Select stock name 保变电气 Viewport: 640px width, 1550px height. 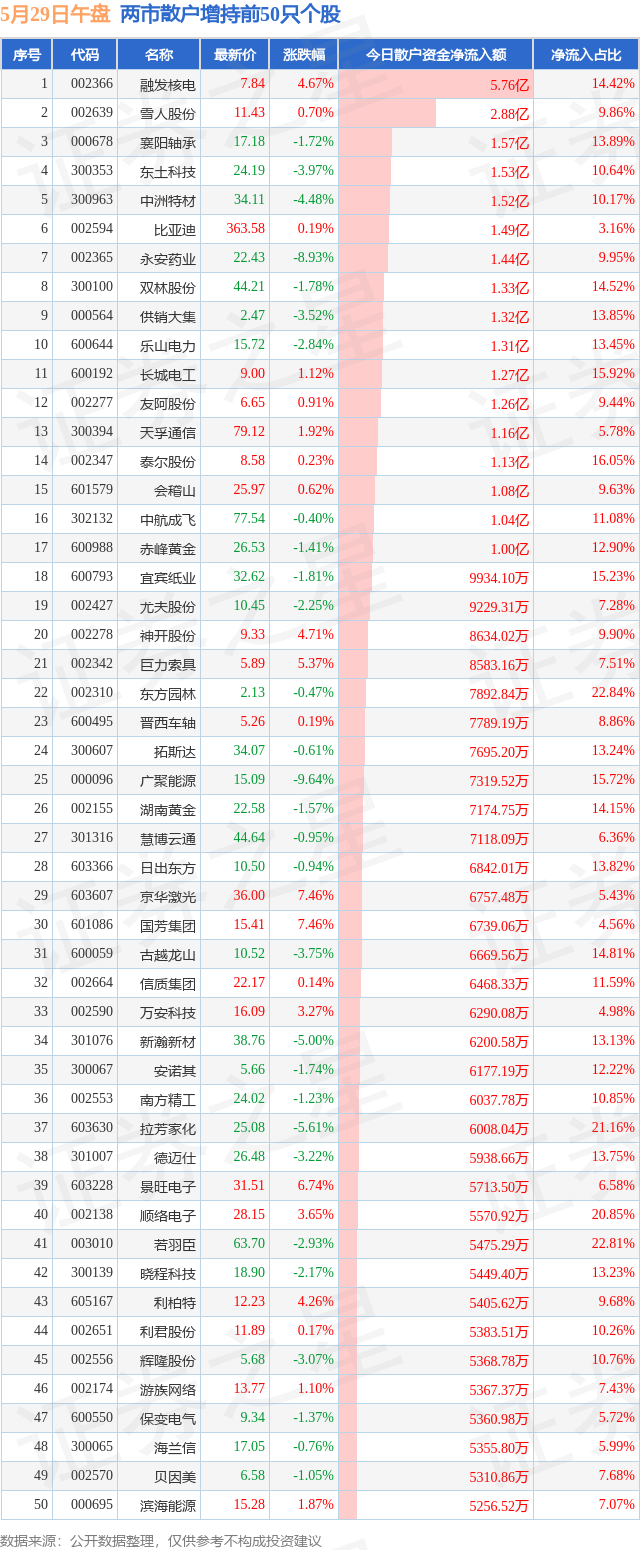(x=168, y=1419)
